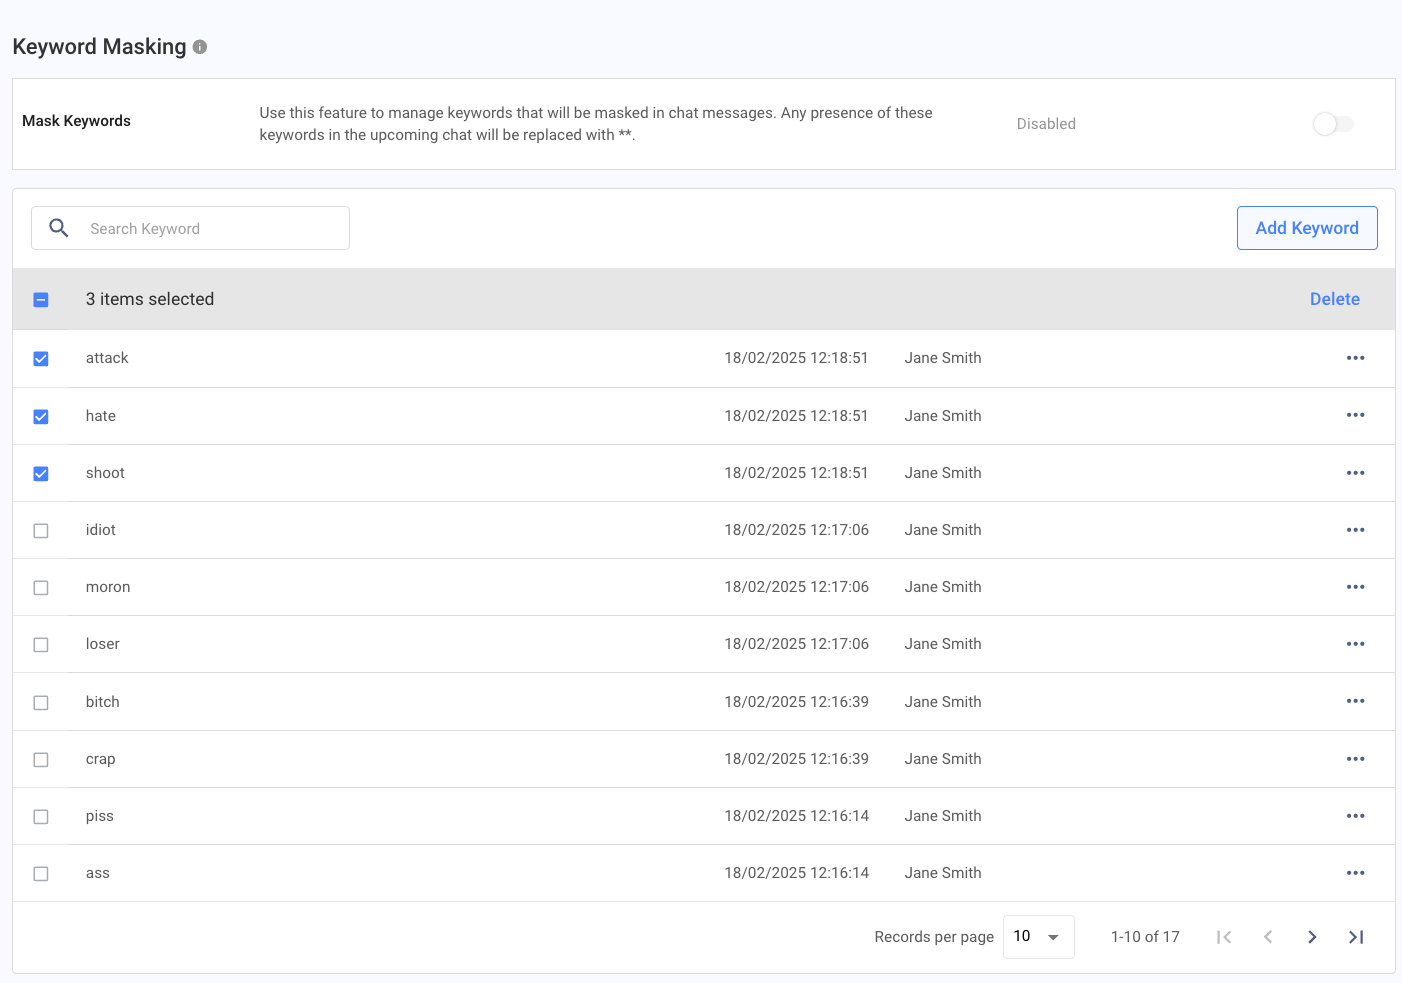The image size is (1402, 983).
Task: Click the Add Keyword button
Action: click(x=1306, y=228)
